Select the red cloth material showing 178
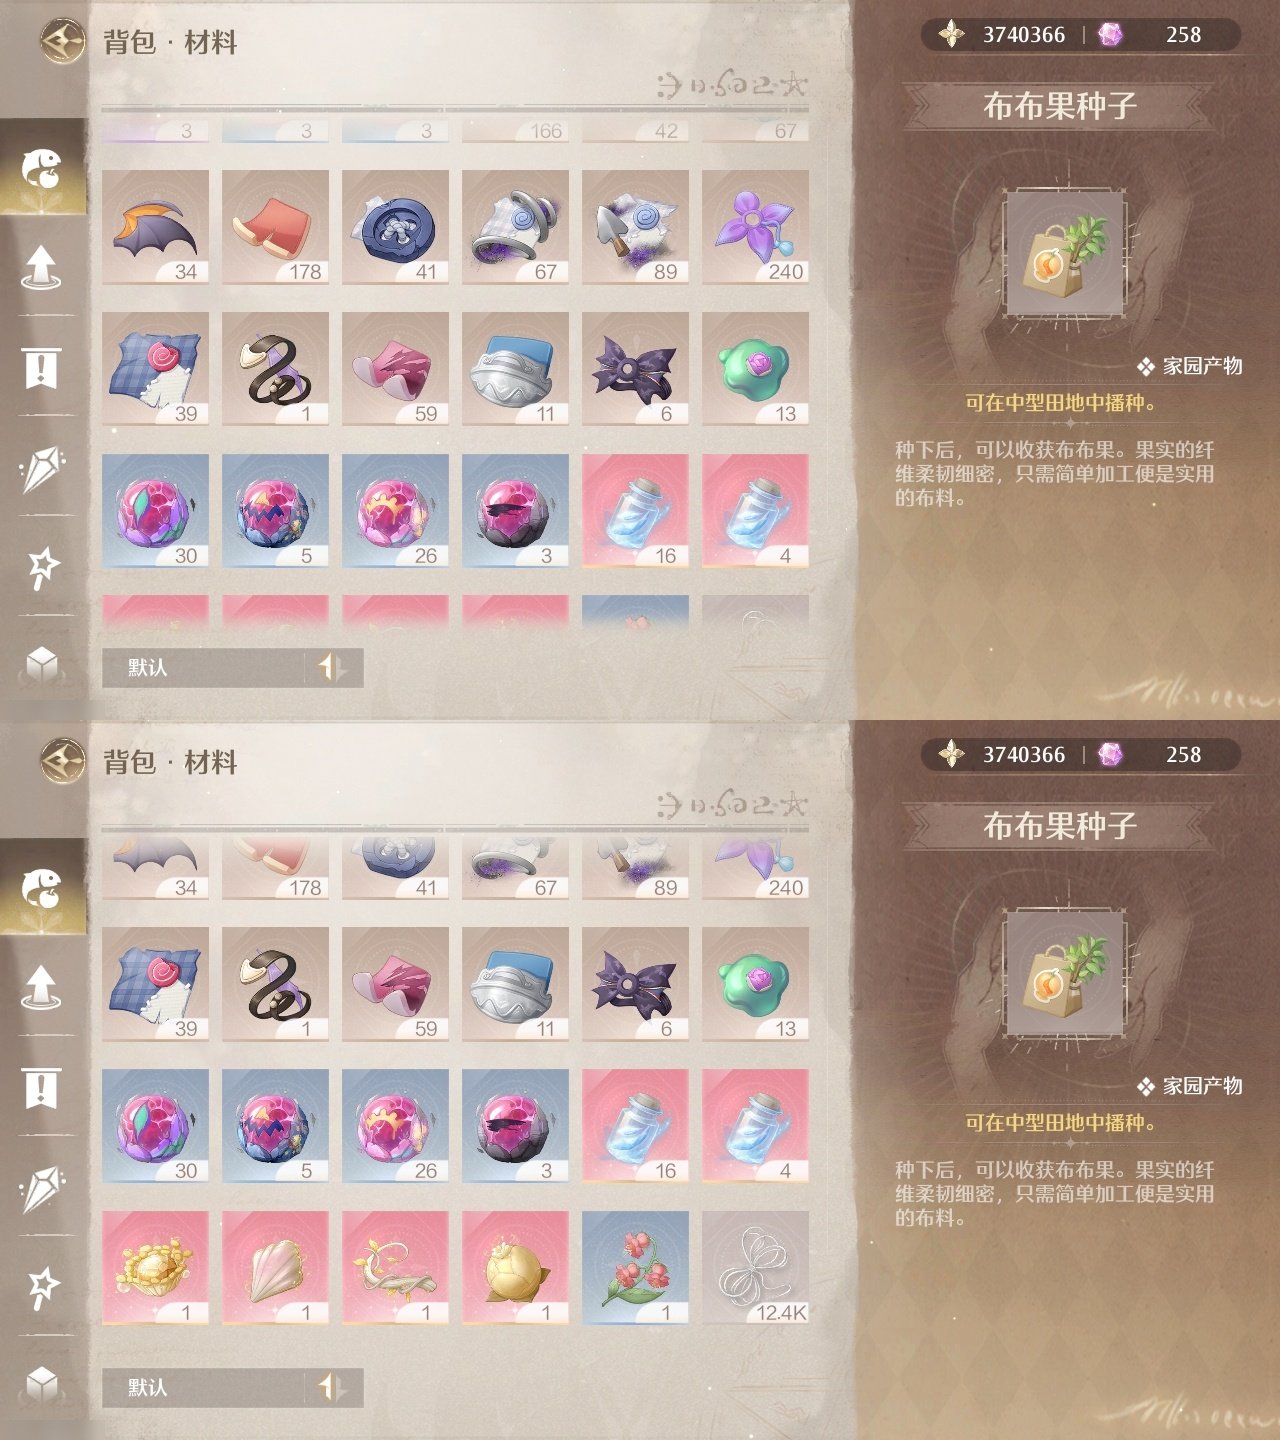Image resolution: width=1280 pixels, height=1440 pixels. point(275,227)
